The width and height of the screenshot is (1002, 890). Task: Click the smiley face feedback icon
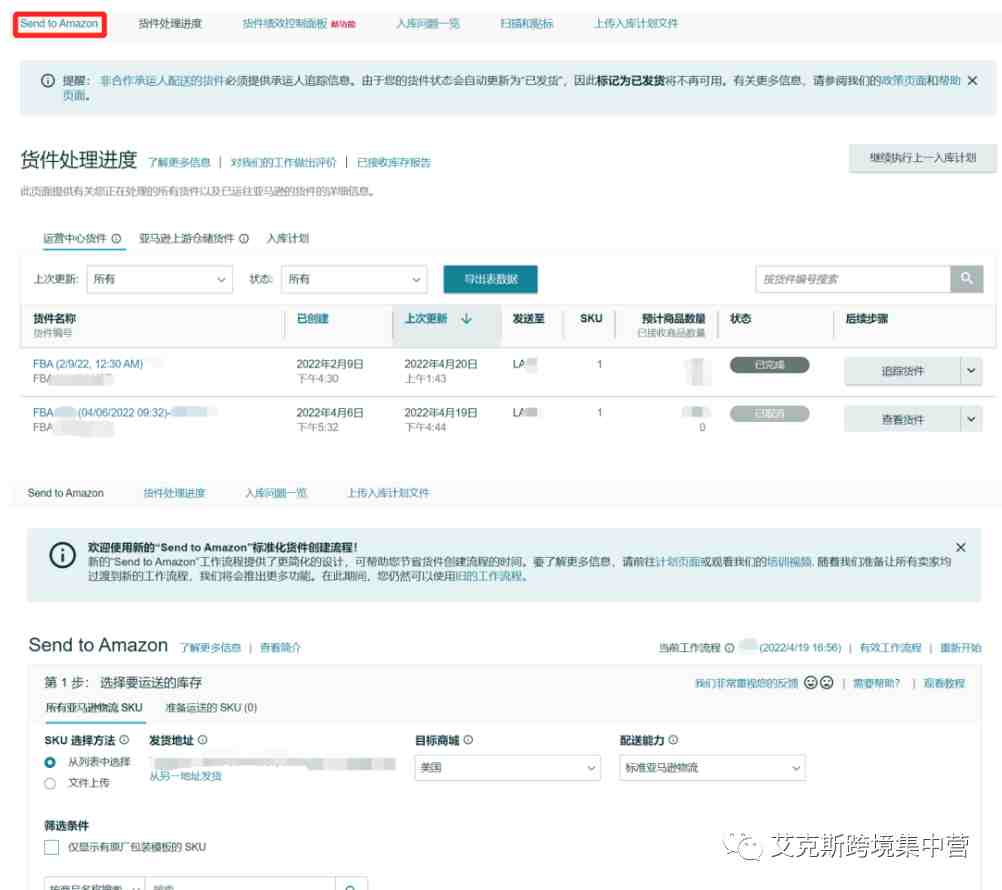(810, 682)
